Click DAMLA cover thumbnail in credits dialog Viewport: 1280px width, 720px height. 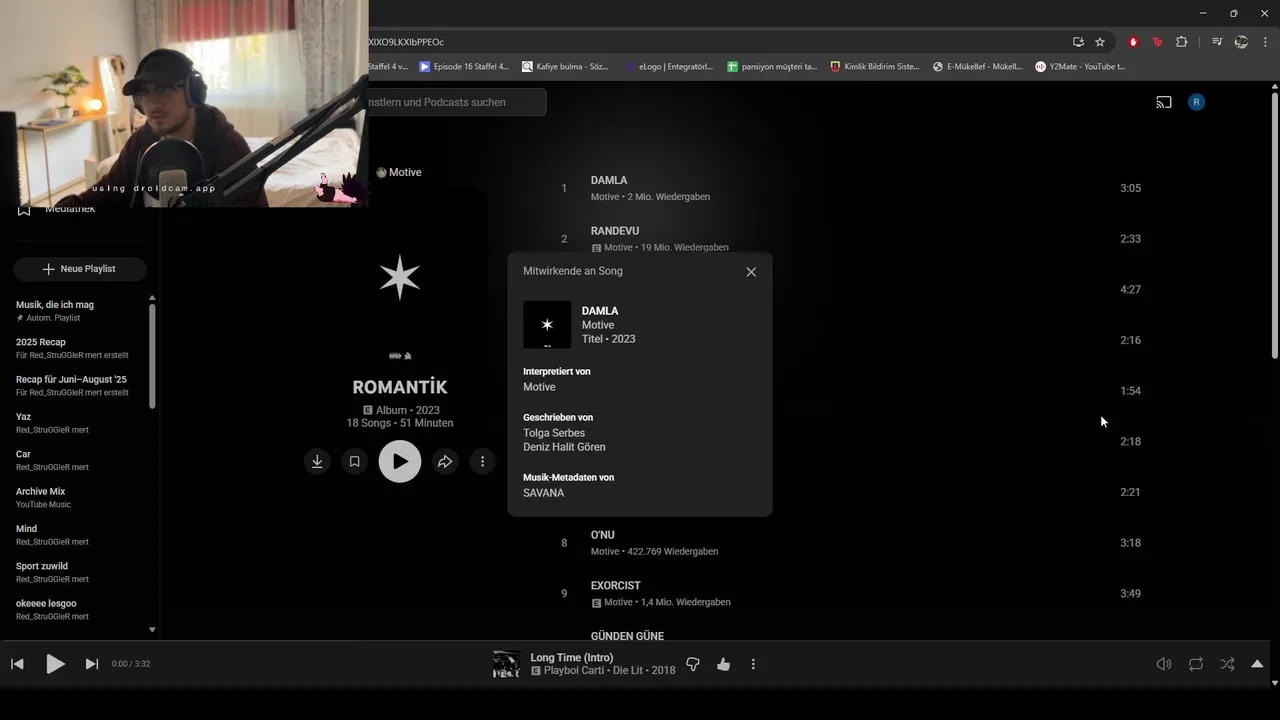tap(547, 324)
